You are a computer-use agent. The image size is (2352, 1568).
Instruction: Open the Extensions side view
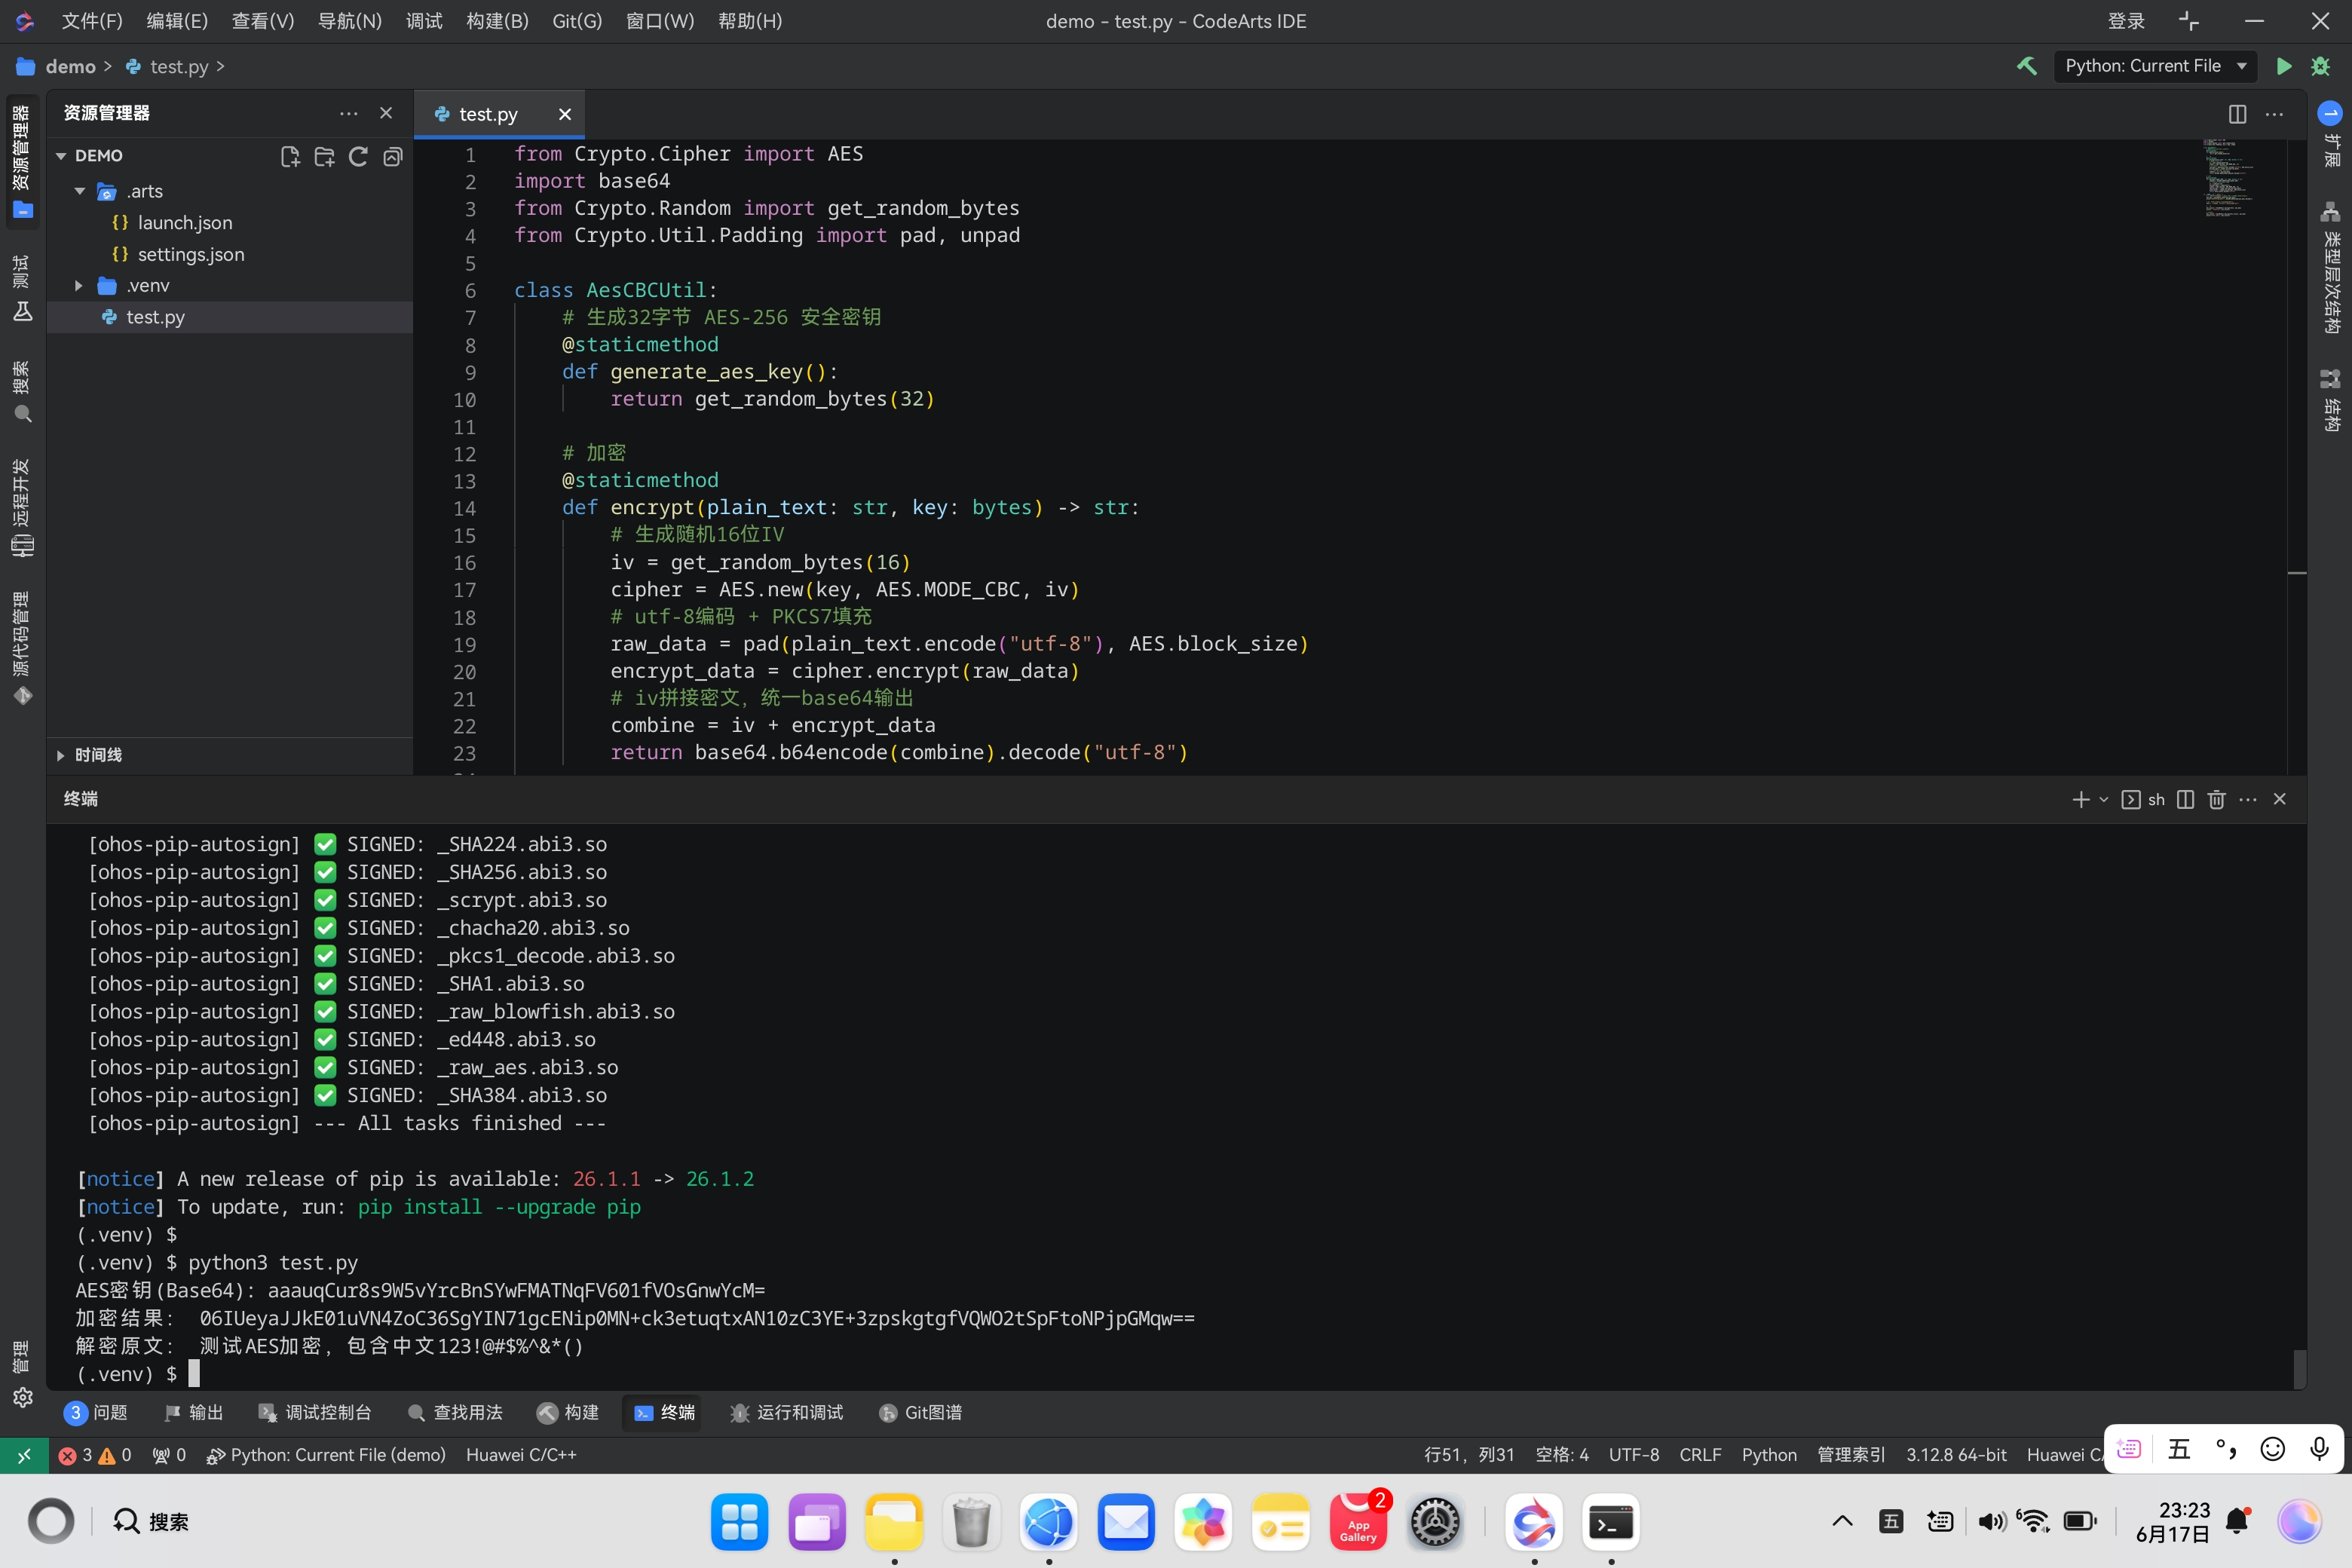(2331, 134)
